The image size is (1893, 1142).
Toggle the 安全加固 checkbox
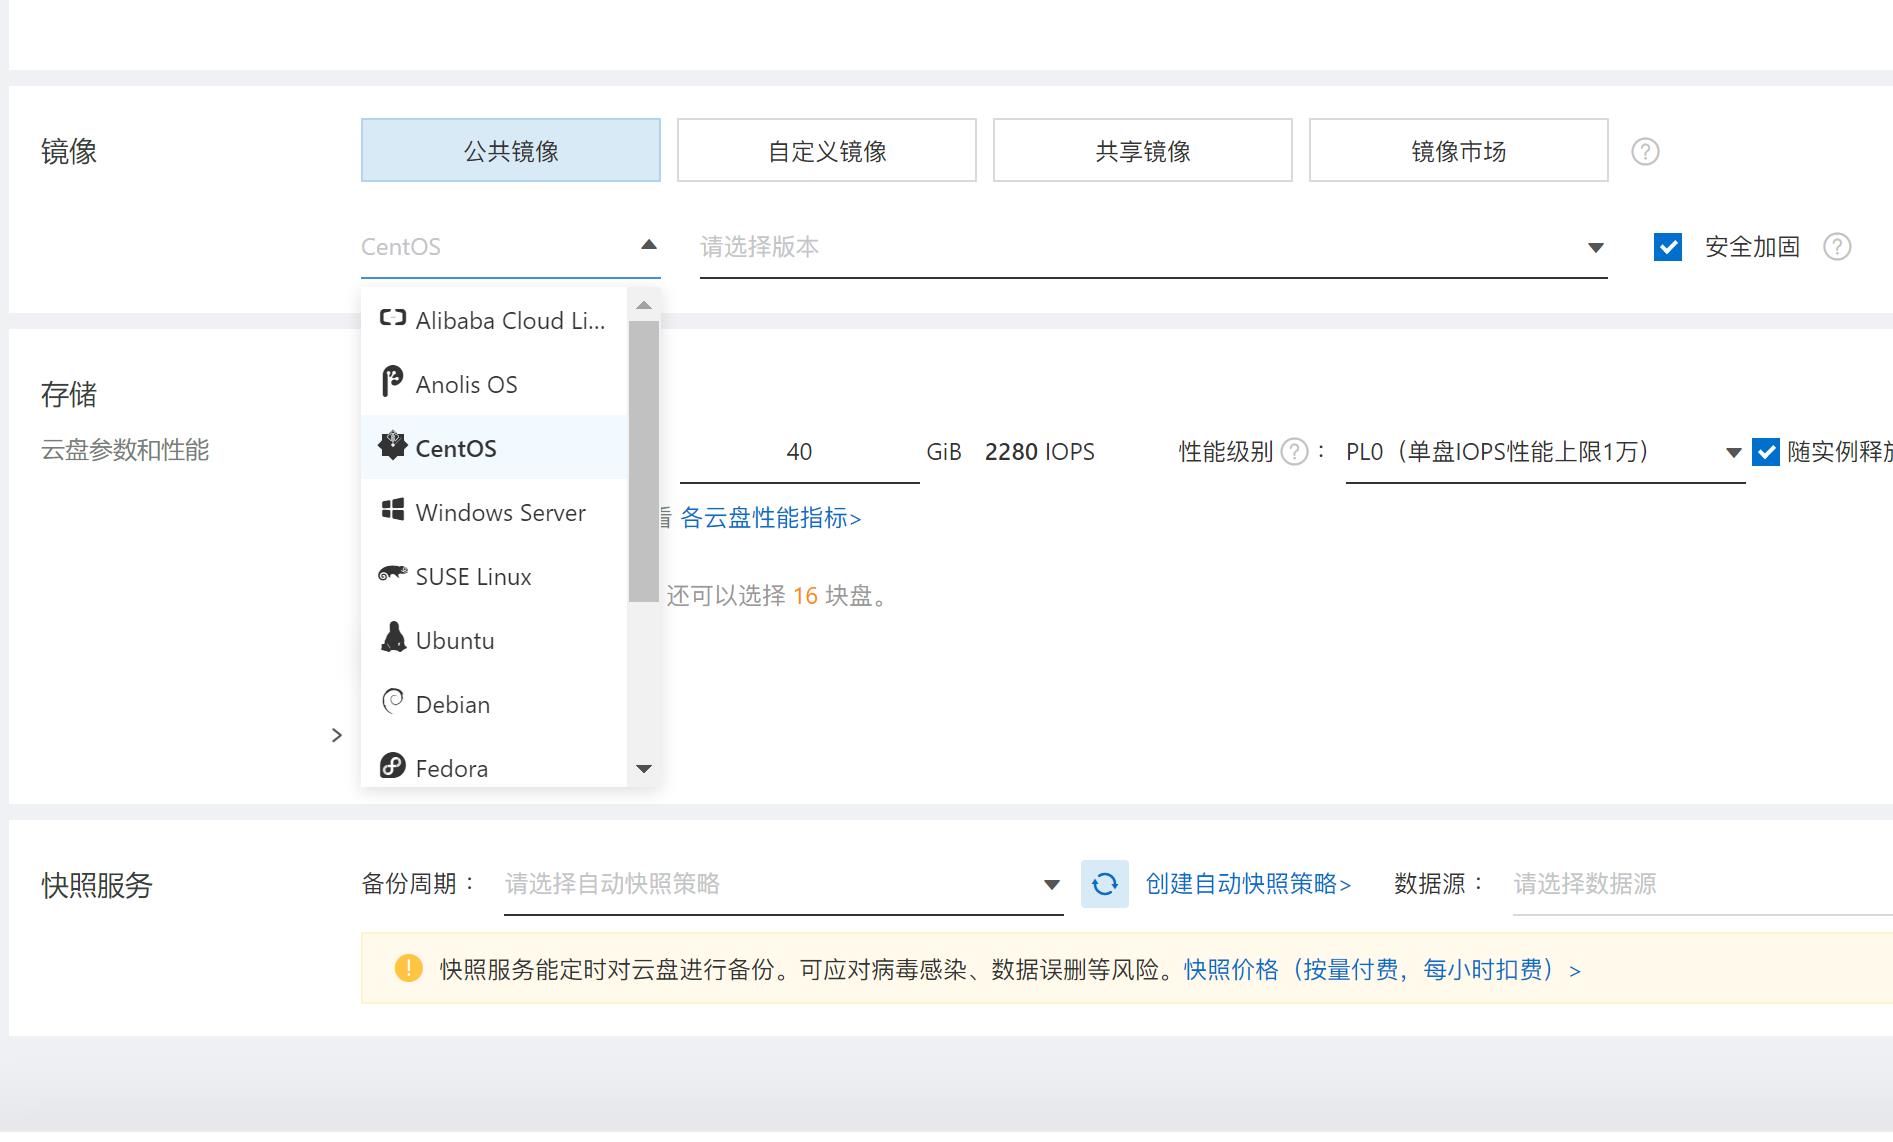tap(1668, 247)
